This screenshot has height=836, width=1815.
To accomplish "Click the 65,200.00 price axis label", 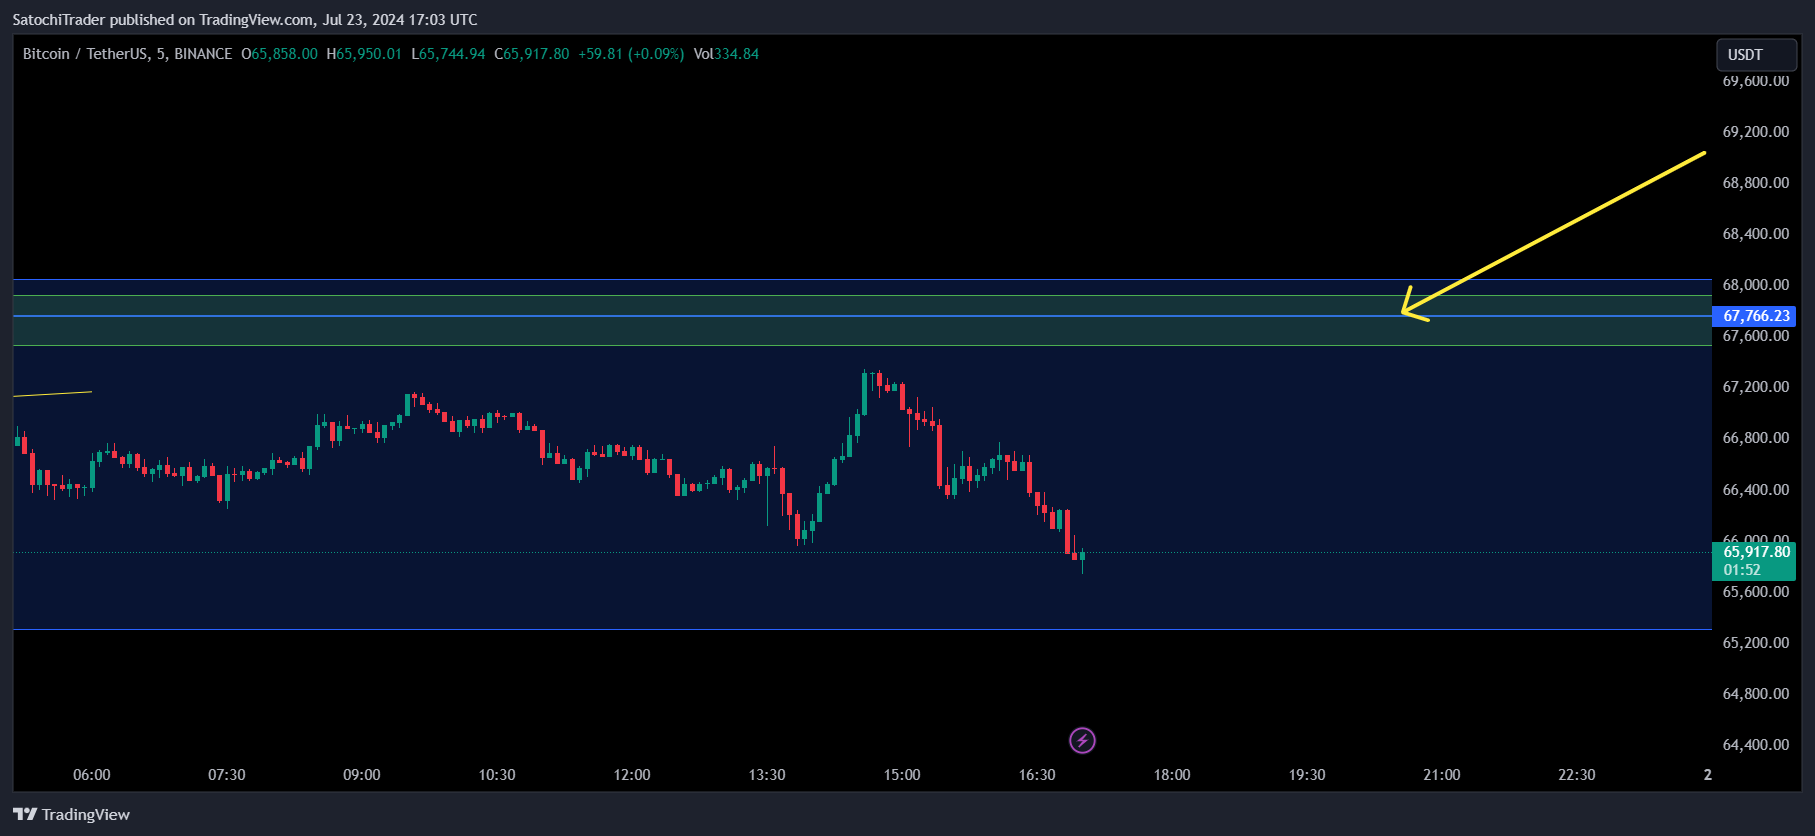I will coord(1755,643).
